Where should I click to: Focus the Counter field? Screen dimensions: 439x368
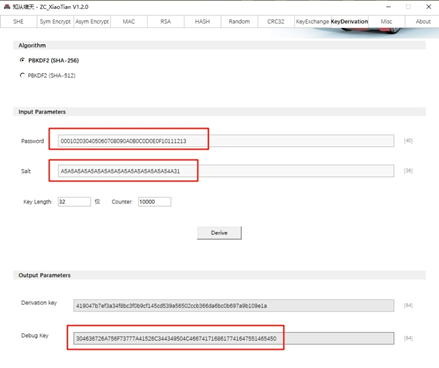pos(155,202)
